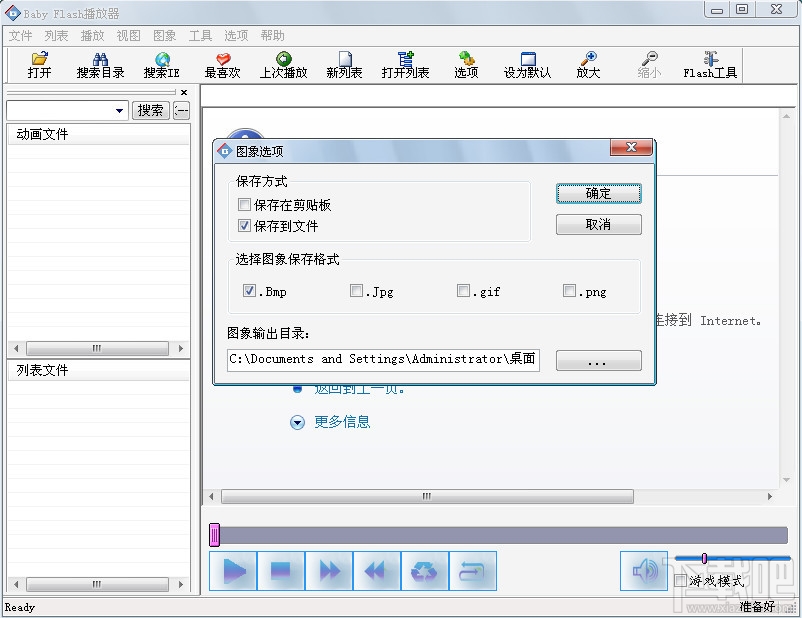Viewport: 802px width, 618px height.
Task: Toggle the loop repeat playback button
Action: (x=473, y=570)
